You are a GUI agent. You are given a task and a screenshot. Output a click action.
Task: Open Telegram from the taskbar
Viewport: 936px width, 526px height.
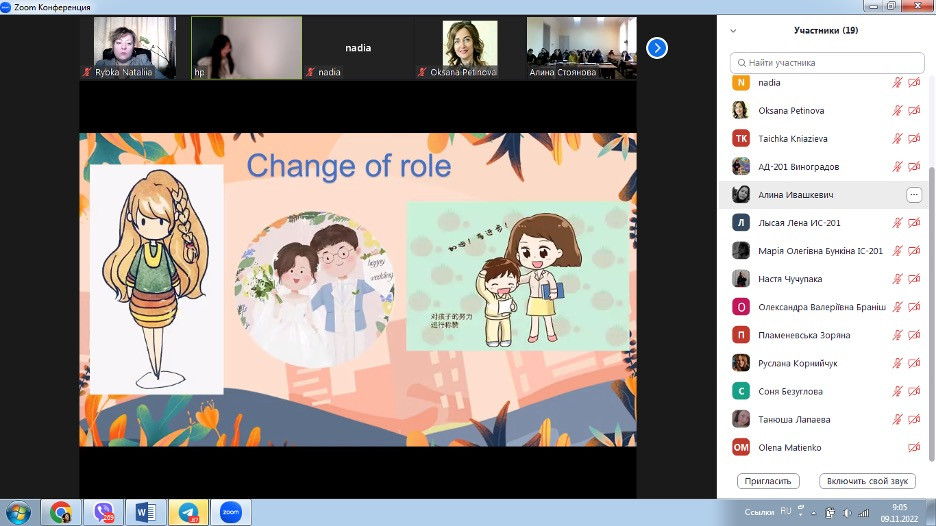click(188, 512)
